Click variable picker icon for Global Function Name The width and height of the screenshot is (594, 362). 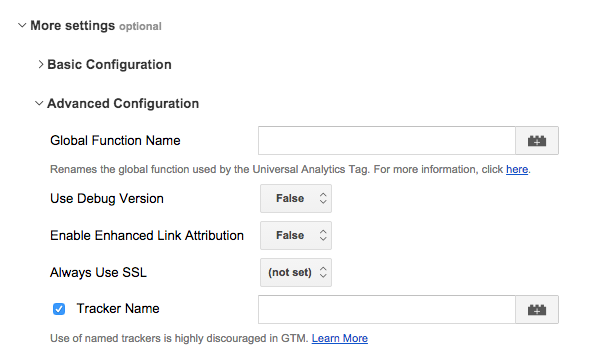537,141
